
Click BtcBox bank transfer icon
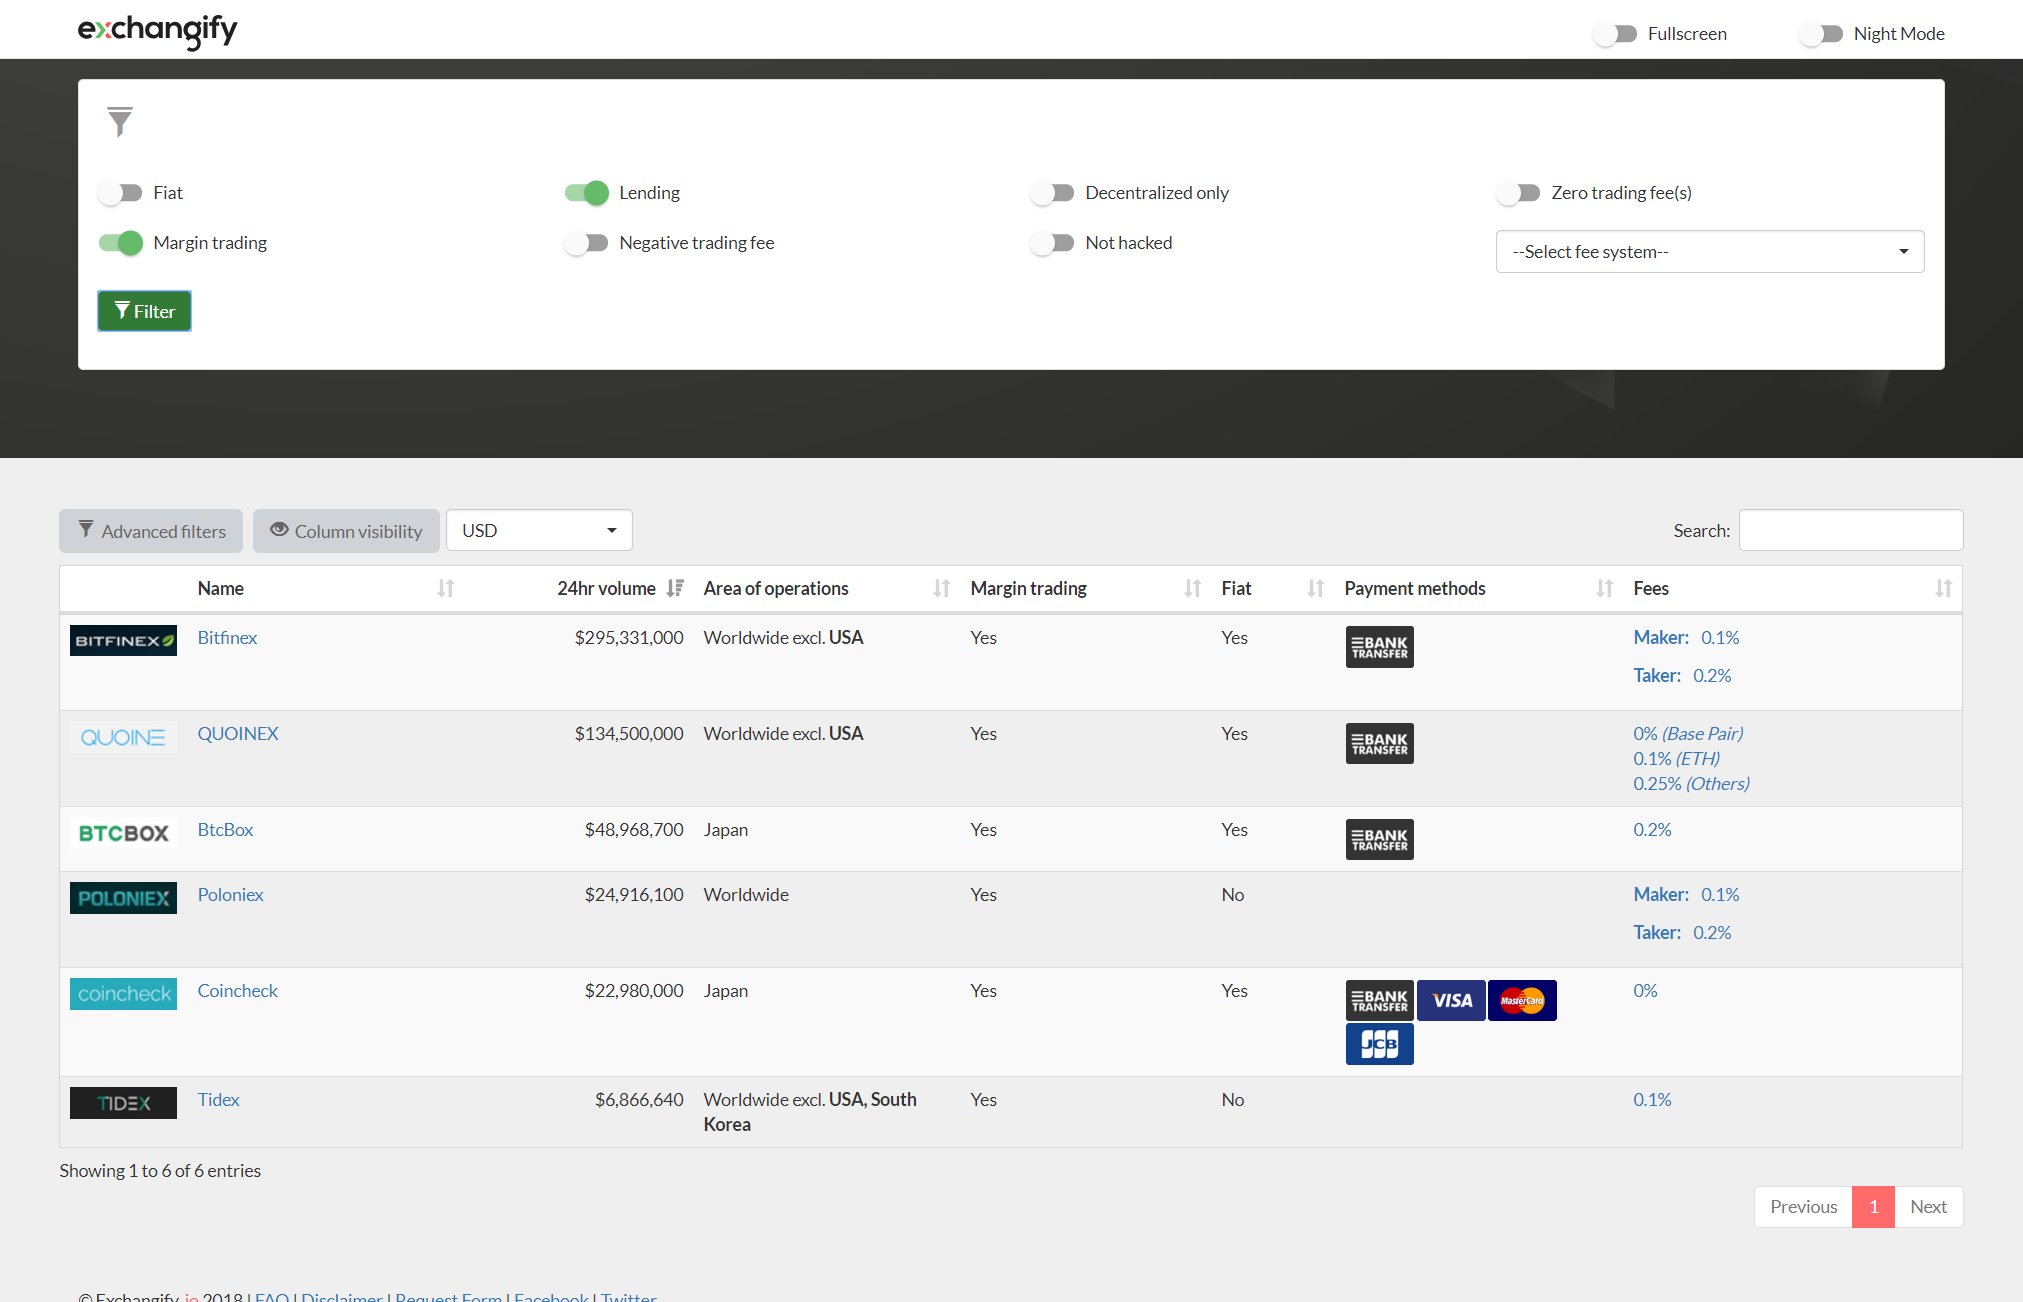tap(1379, 839)
